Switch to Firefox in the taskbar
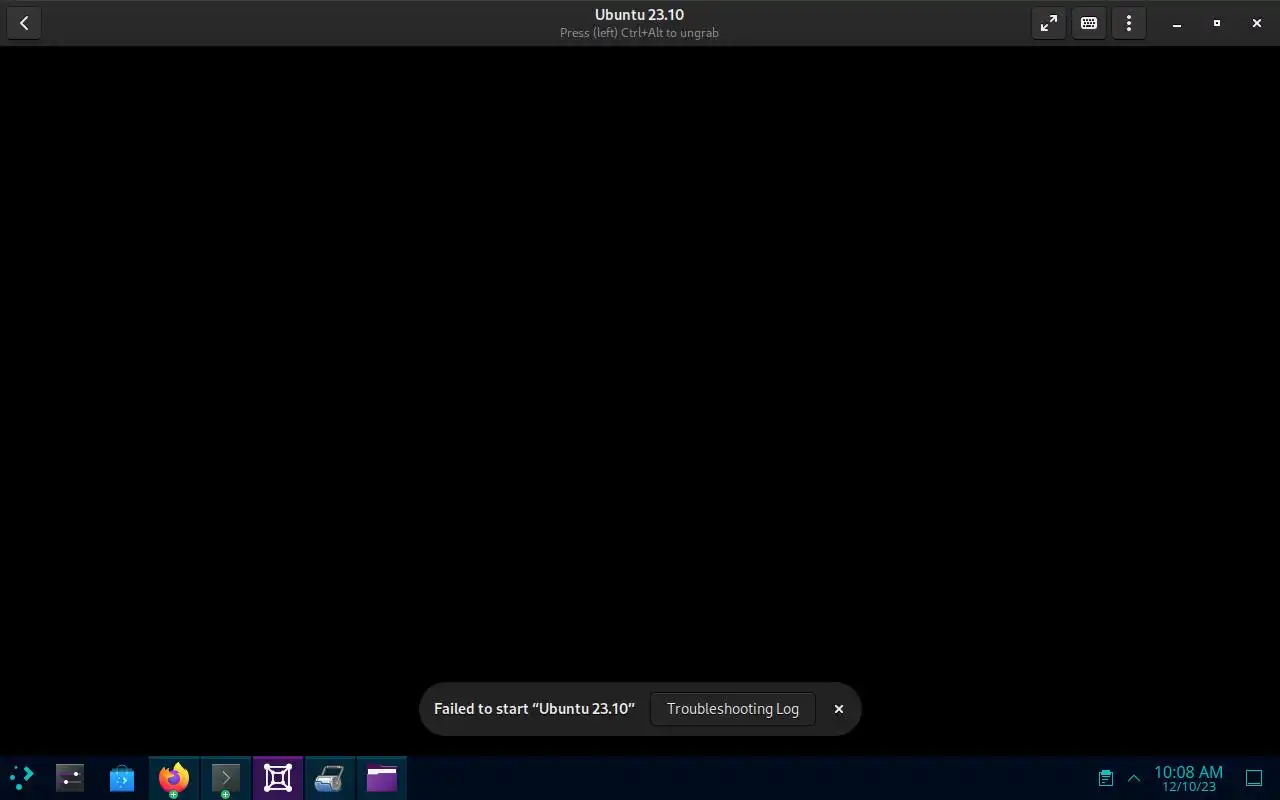1280x800 pixels. (x=174, y=778)
